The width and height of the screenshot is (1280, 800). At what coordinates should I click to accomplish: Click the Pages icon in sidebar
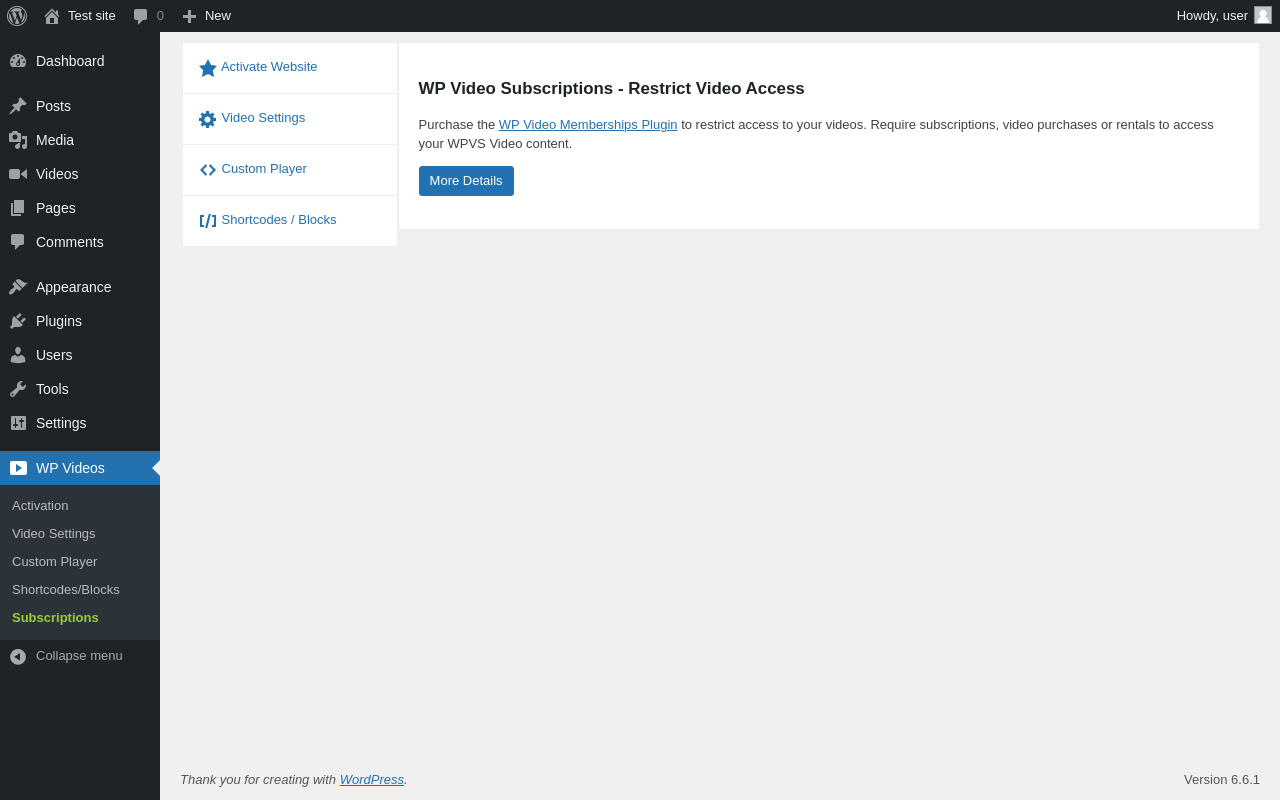[x=18, y=208]
